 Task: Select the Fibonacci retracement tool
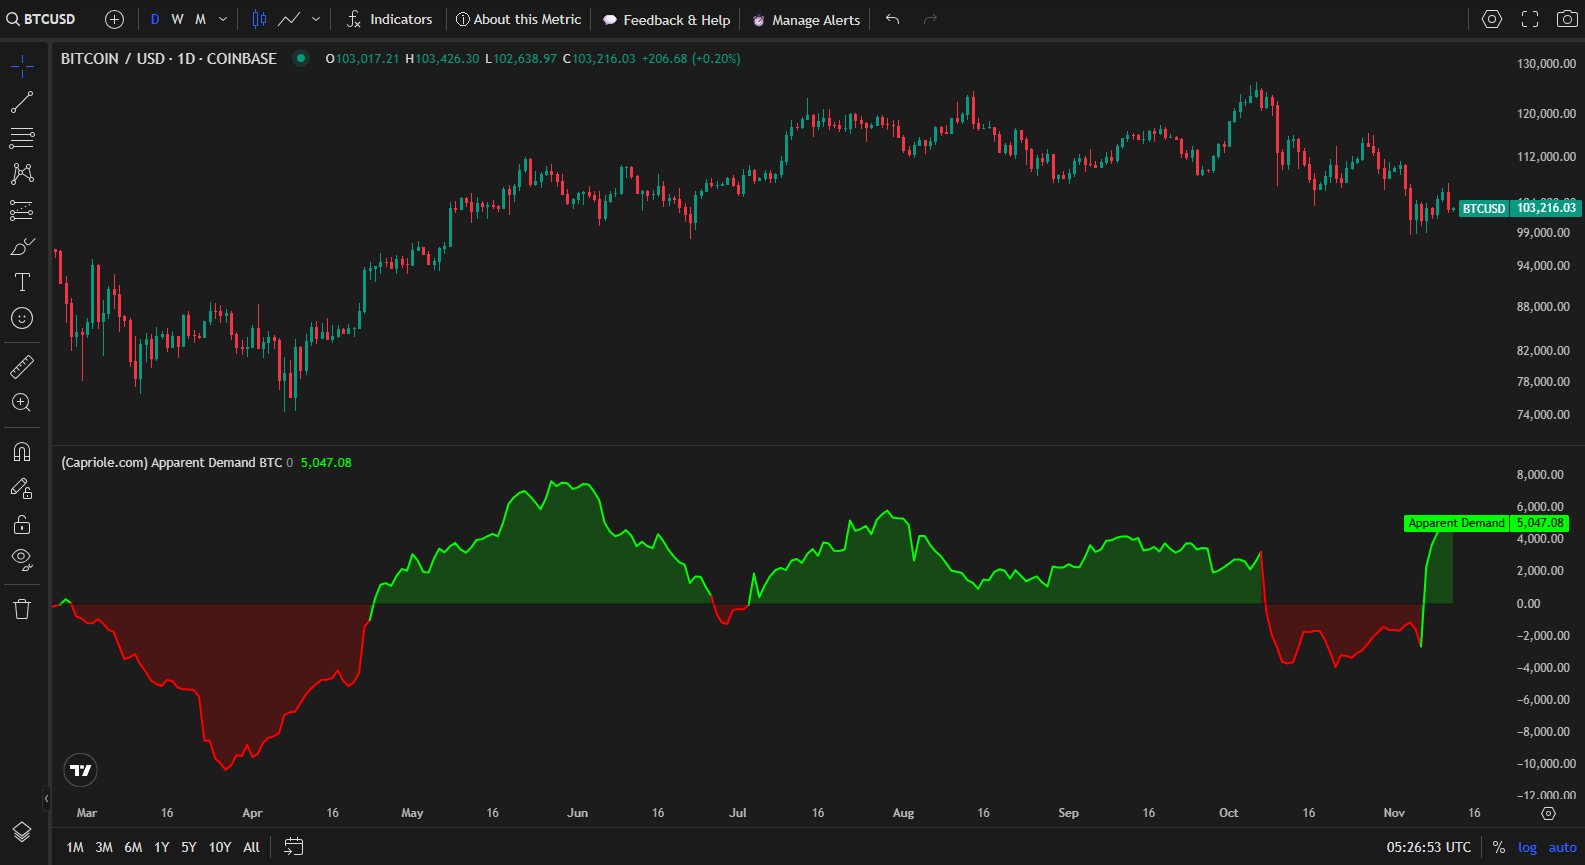22,138
